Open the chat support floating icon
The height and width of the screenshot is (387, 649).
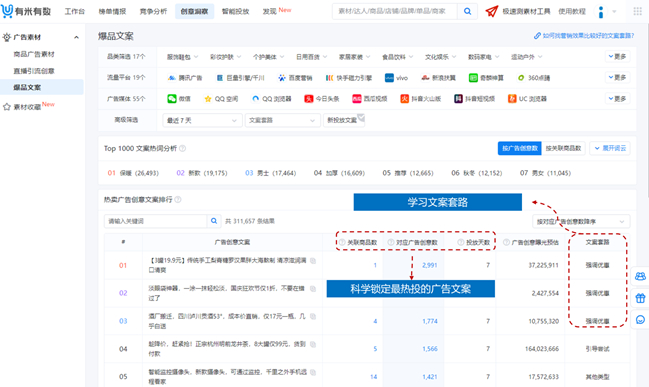[x=640, y=320]
